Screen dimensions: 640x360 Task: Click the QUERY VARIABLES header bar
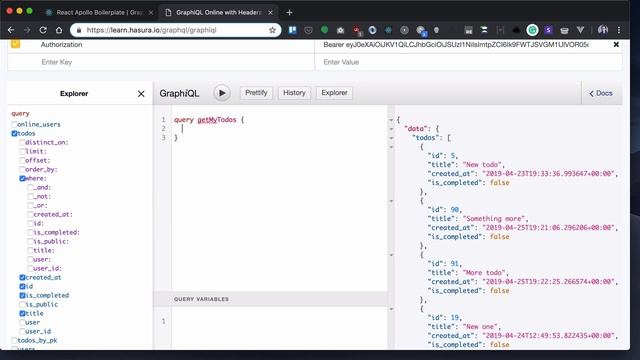click(x=270, y=299)
